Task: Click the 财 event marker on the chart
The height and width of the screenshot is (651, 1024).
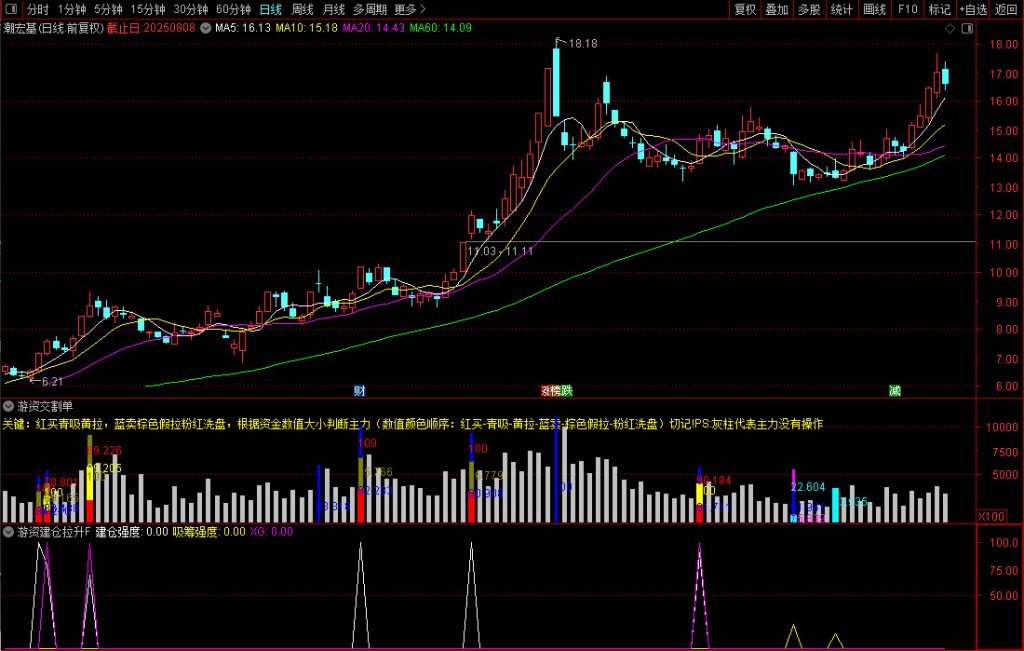Action: click(x=360, y=389)
